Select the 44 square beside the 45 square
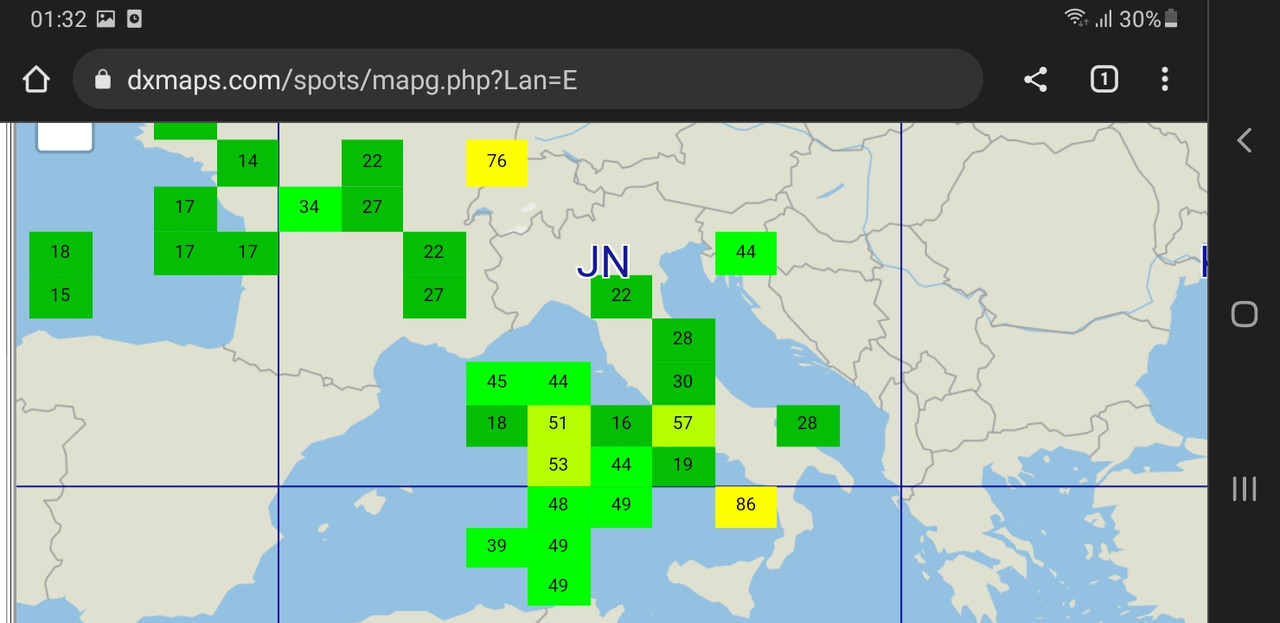 point(558,382)
